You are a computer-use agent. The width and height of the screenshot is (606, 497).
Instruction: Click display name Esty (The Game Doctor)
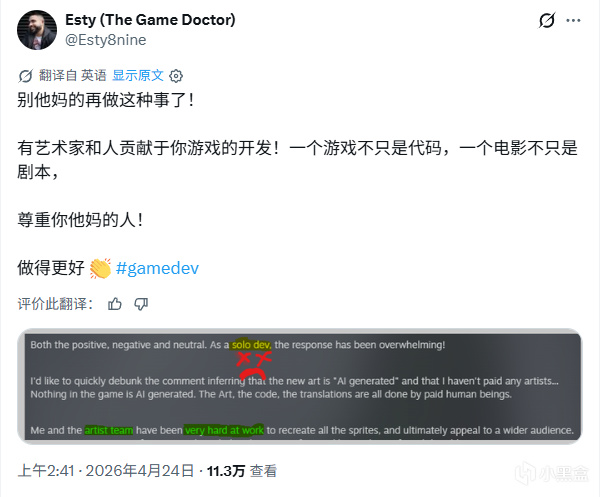(x=150, y=20)
